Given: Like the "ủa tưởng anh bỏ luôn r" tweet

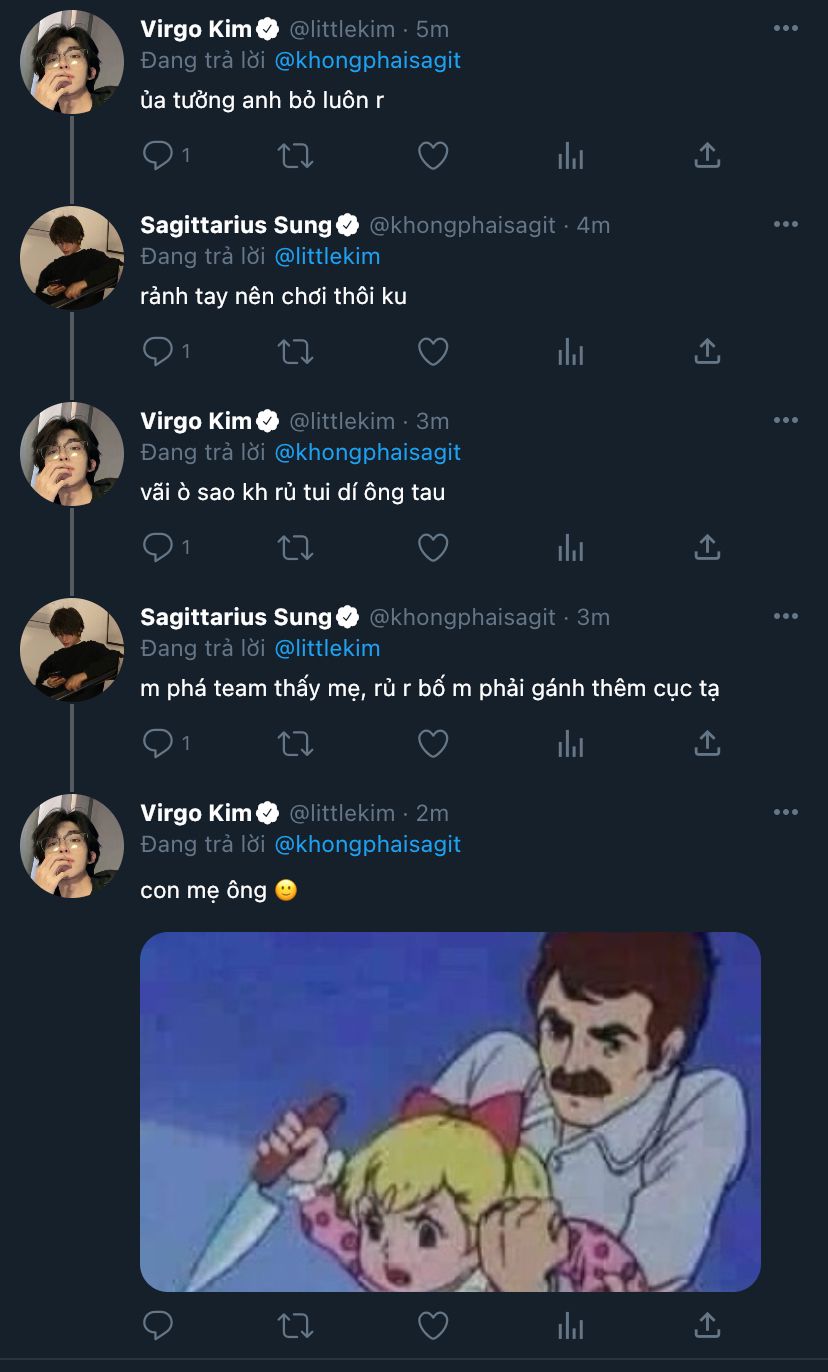Looking at the screenshot, I should coord(432,156).
